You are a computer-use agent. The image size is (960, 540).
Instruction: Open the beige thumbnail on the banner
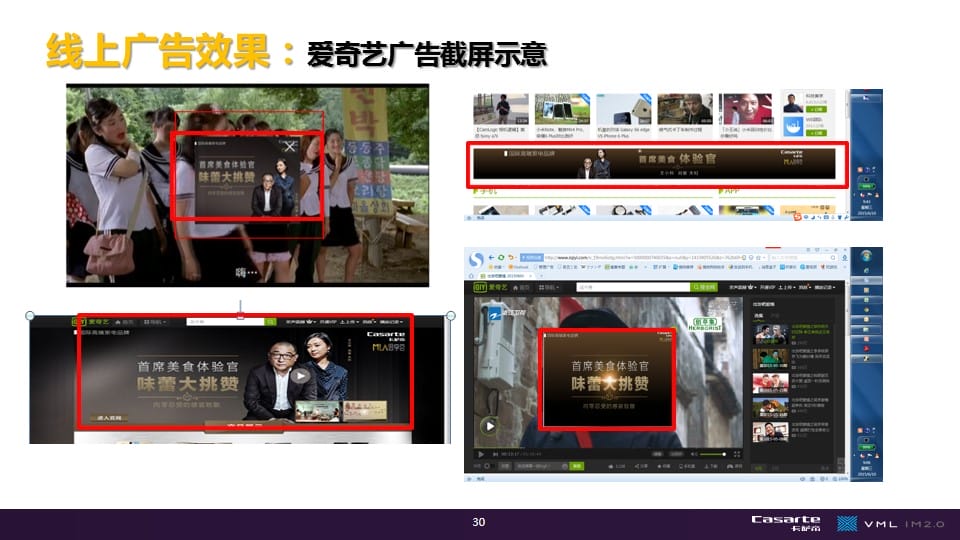tap(365, 411)
